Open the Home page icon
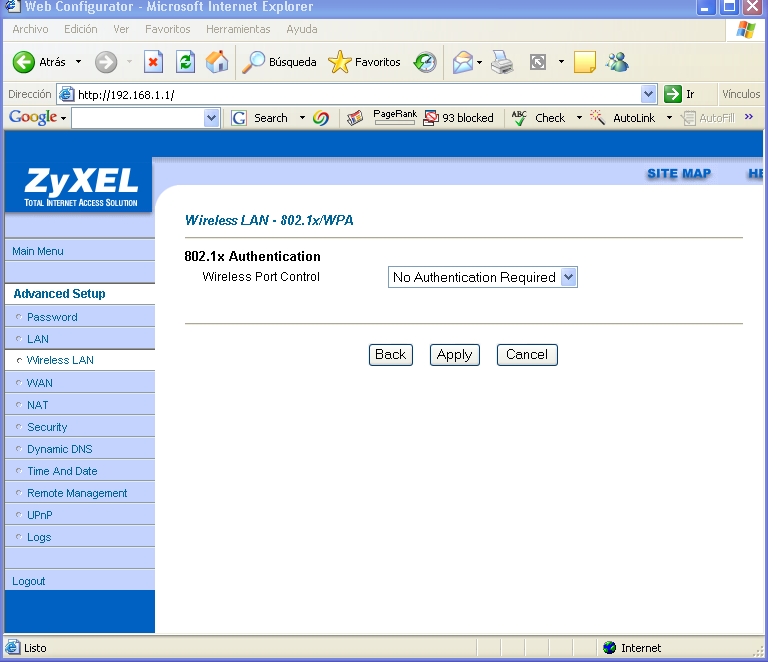 pyautogui.click(x=216, y=62)
